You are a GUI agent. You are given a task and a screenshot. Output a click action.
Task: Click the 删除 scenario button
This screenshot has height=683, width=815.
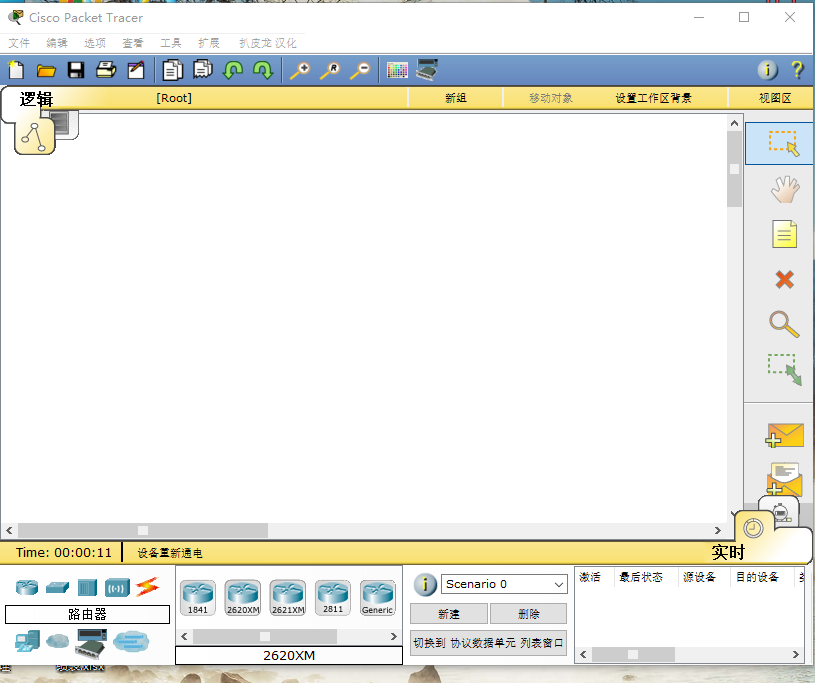click(x=529, y=614)
